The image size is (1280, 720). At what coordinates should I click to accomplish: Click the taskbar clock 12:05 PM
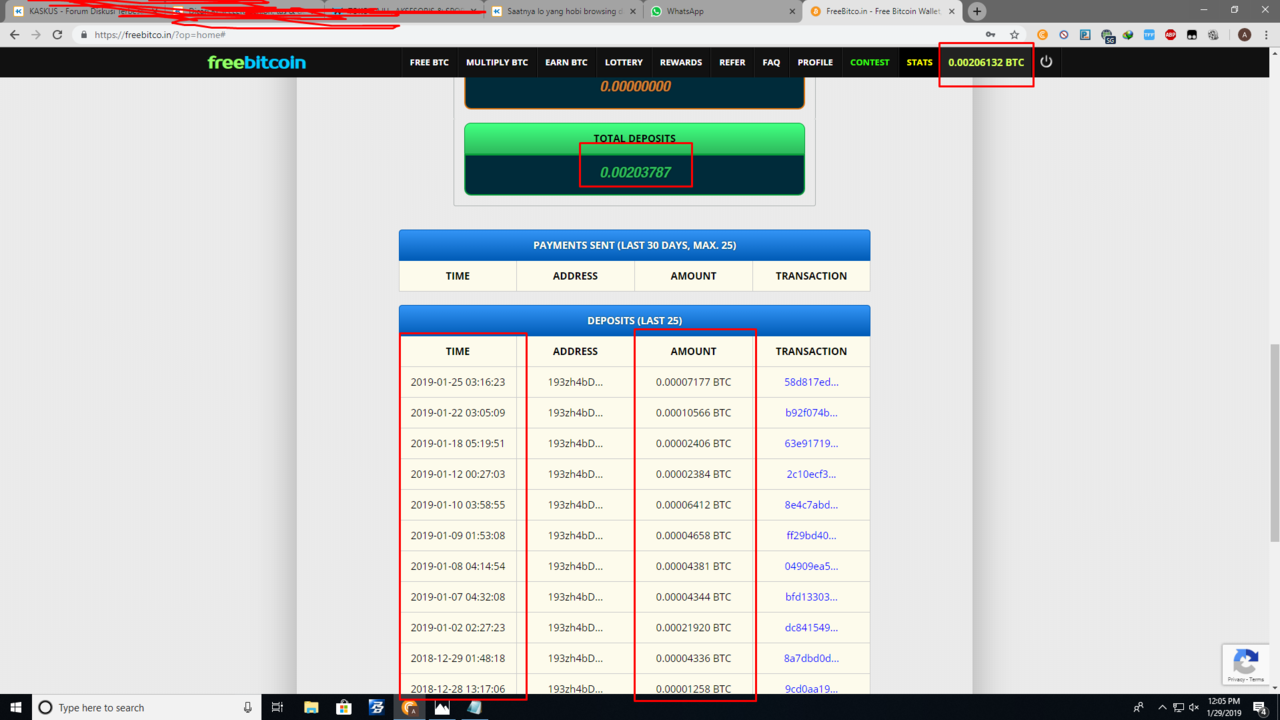click(1223, 707)
